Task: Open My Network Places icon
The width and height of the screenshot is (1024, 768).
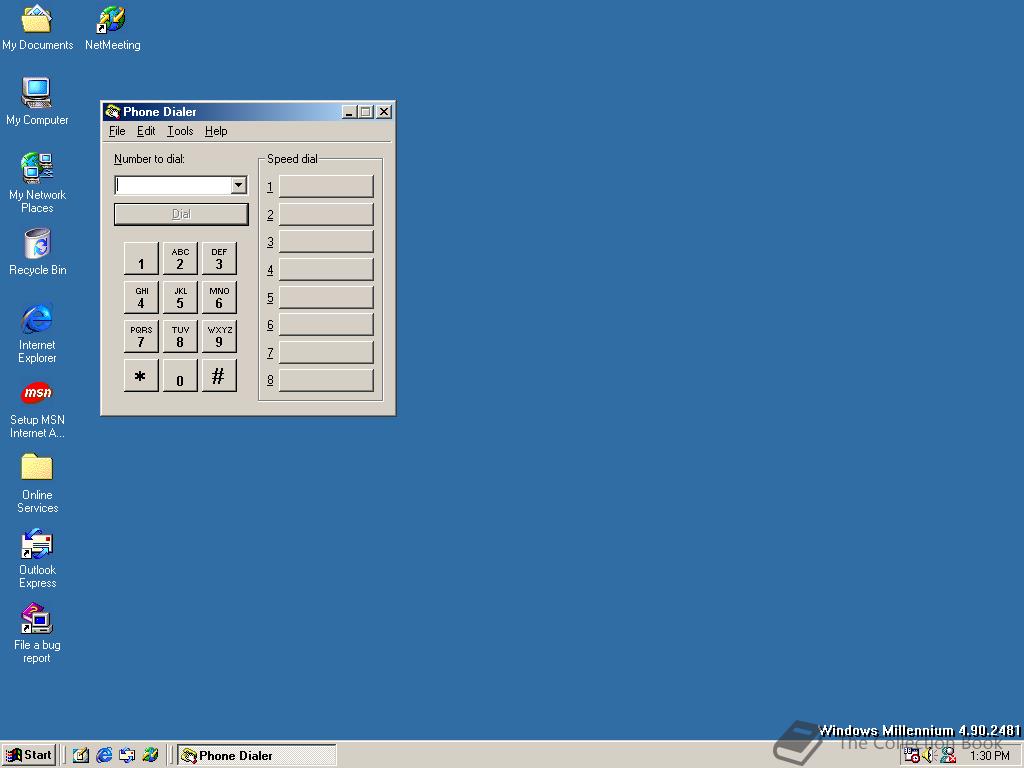Action: click(x=37, y=183)
